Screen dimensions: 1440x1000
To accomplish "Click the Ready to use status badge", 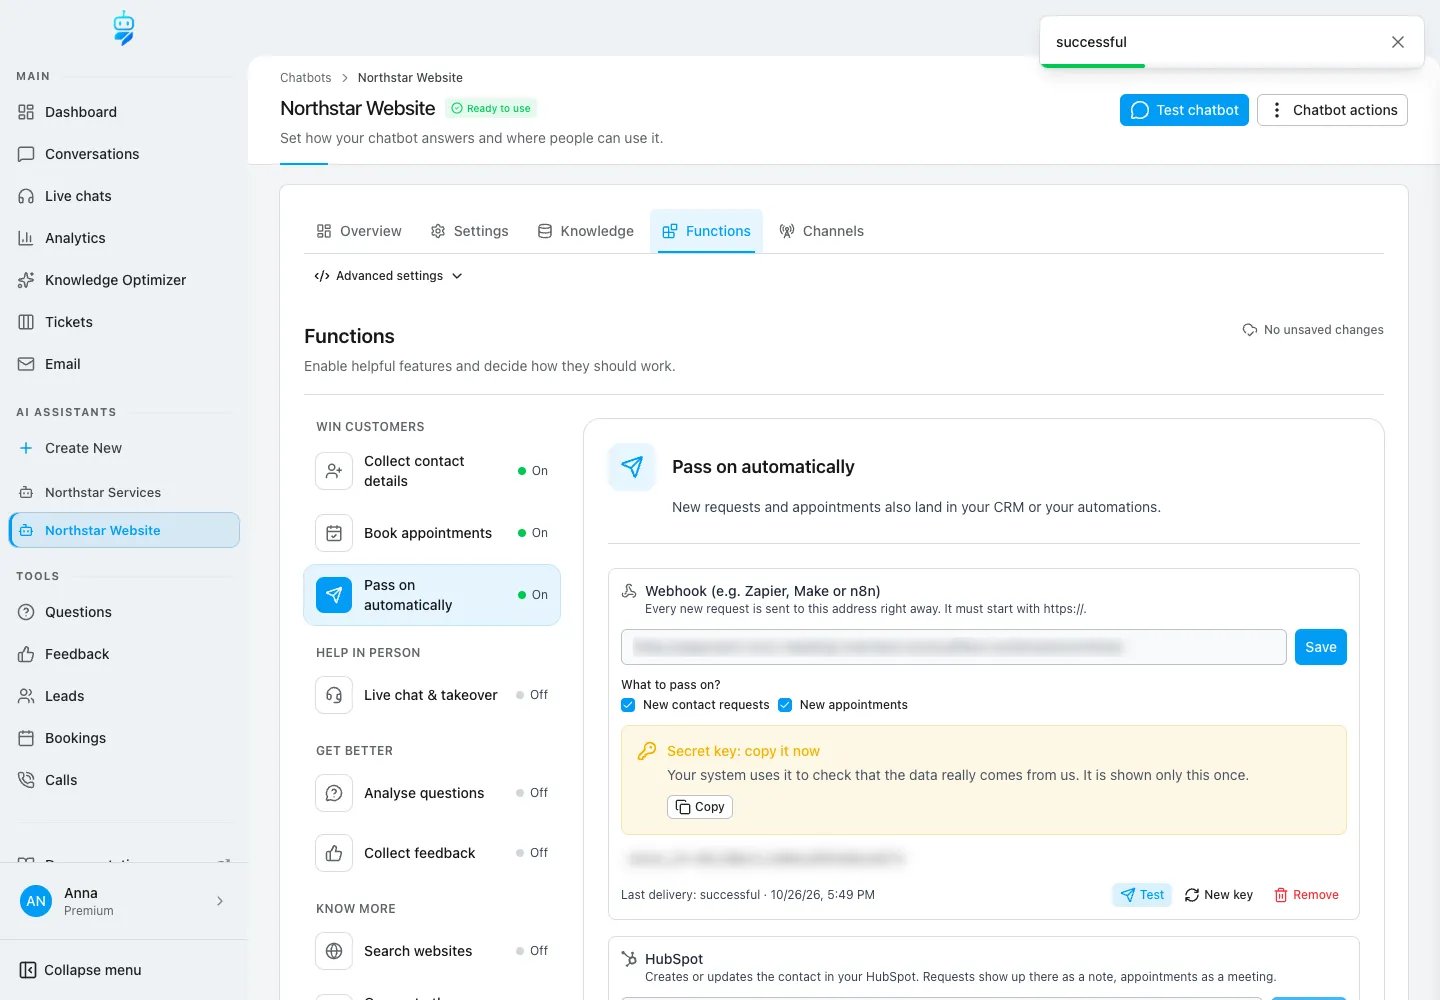I will point(491,108).
